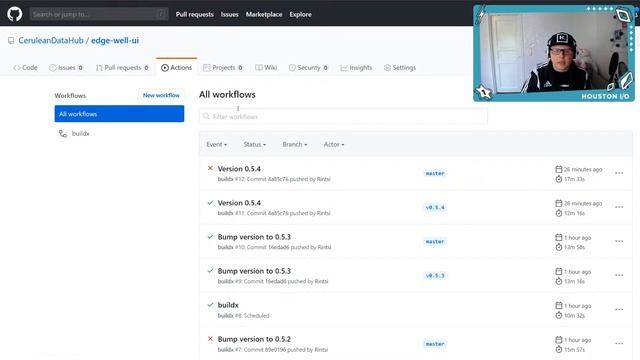640x360 pixels.
Task: Open Explore in top navigation
Action: coord(300,14)
